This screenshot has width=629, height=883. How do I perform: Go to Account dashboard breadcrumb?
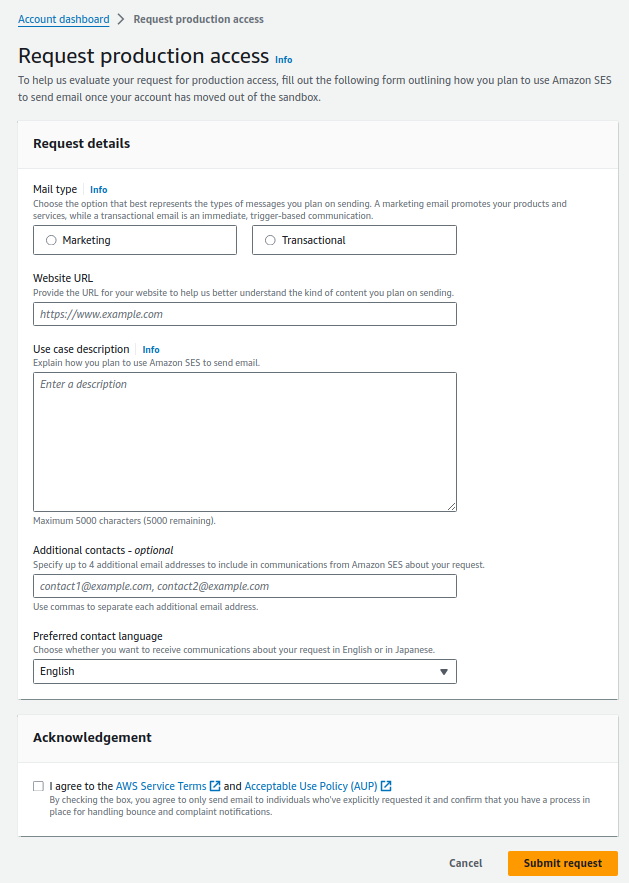[x=64, y=19]
